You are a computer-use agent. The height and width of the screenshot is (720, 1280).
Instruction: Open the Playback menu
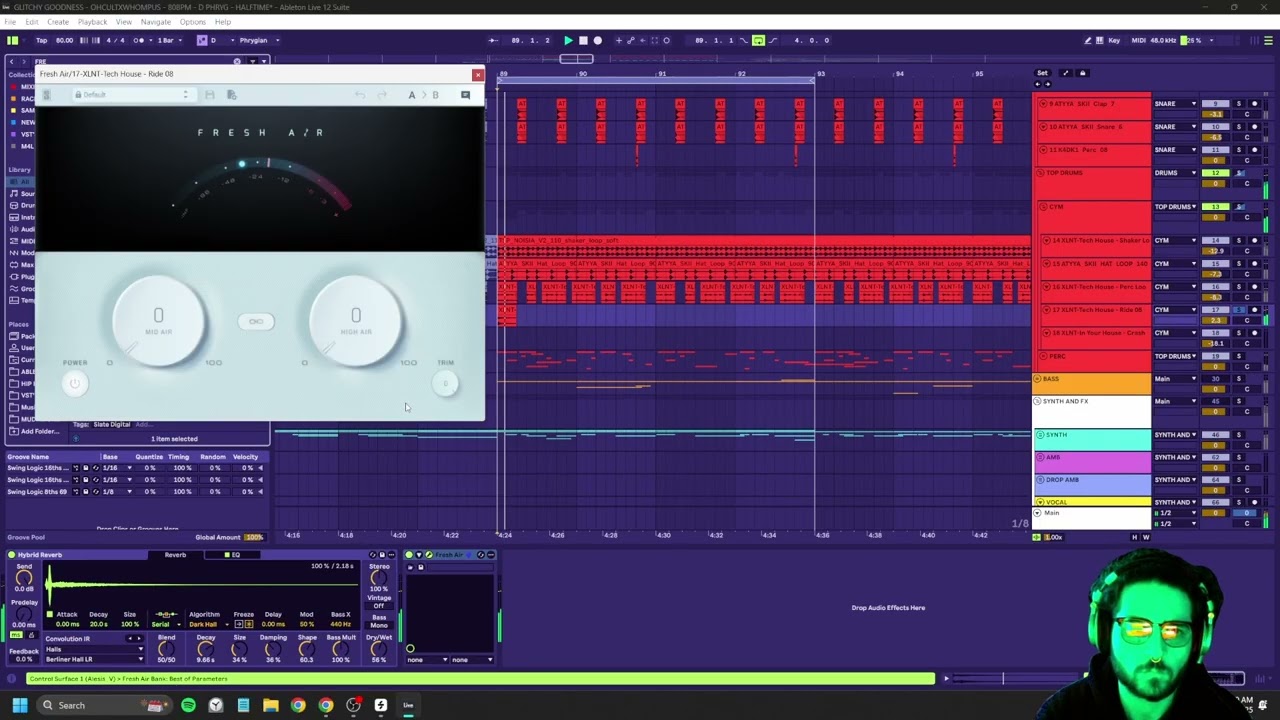92,22
